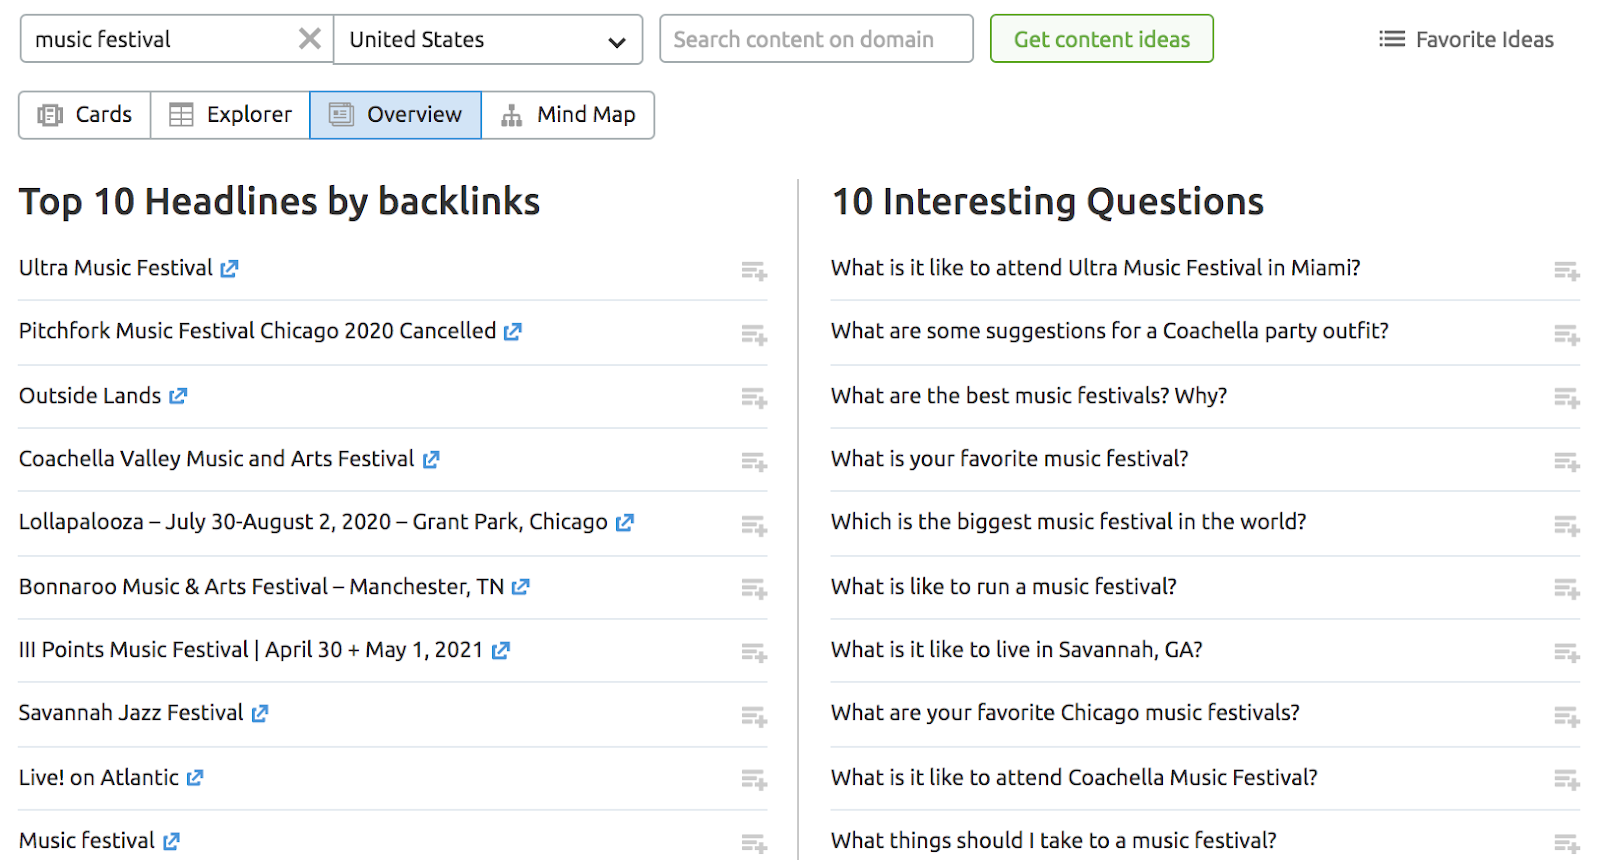Favorite the Ultra Music Festival Miami question
The height and width of the screenshot is (860, 1600).
[1567, 271]
